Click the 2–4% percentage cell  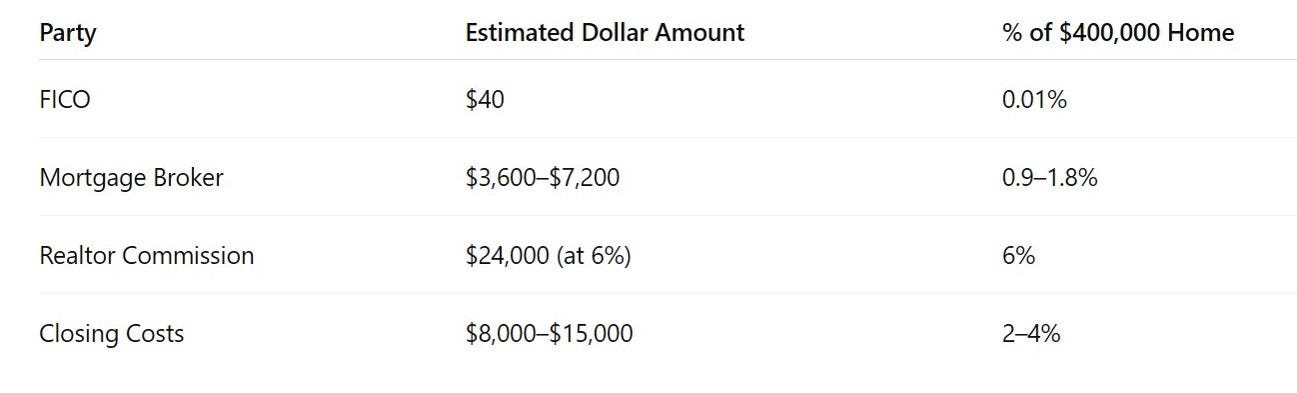(1031, 333)
